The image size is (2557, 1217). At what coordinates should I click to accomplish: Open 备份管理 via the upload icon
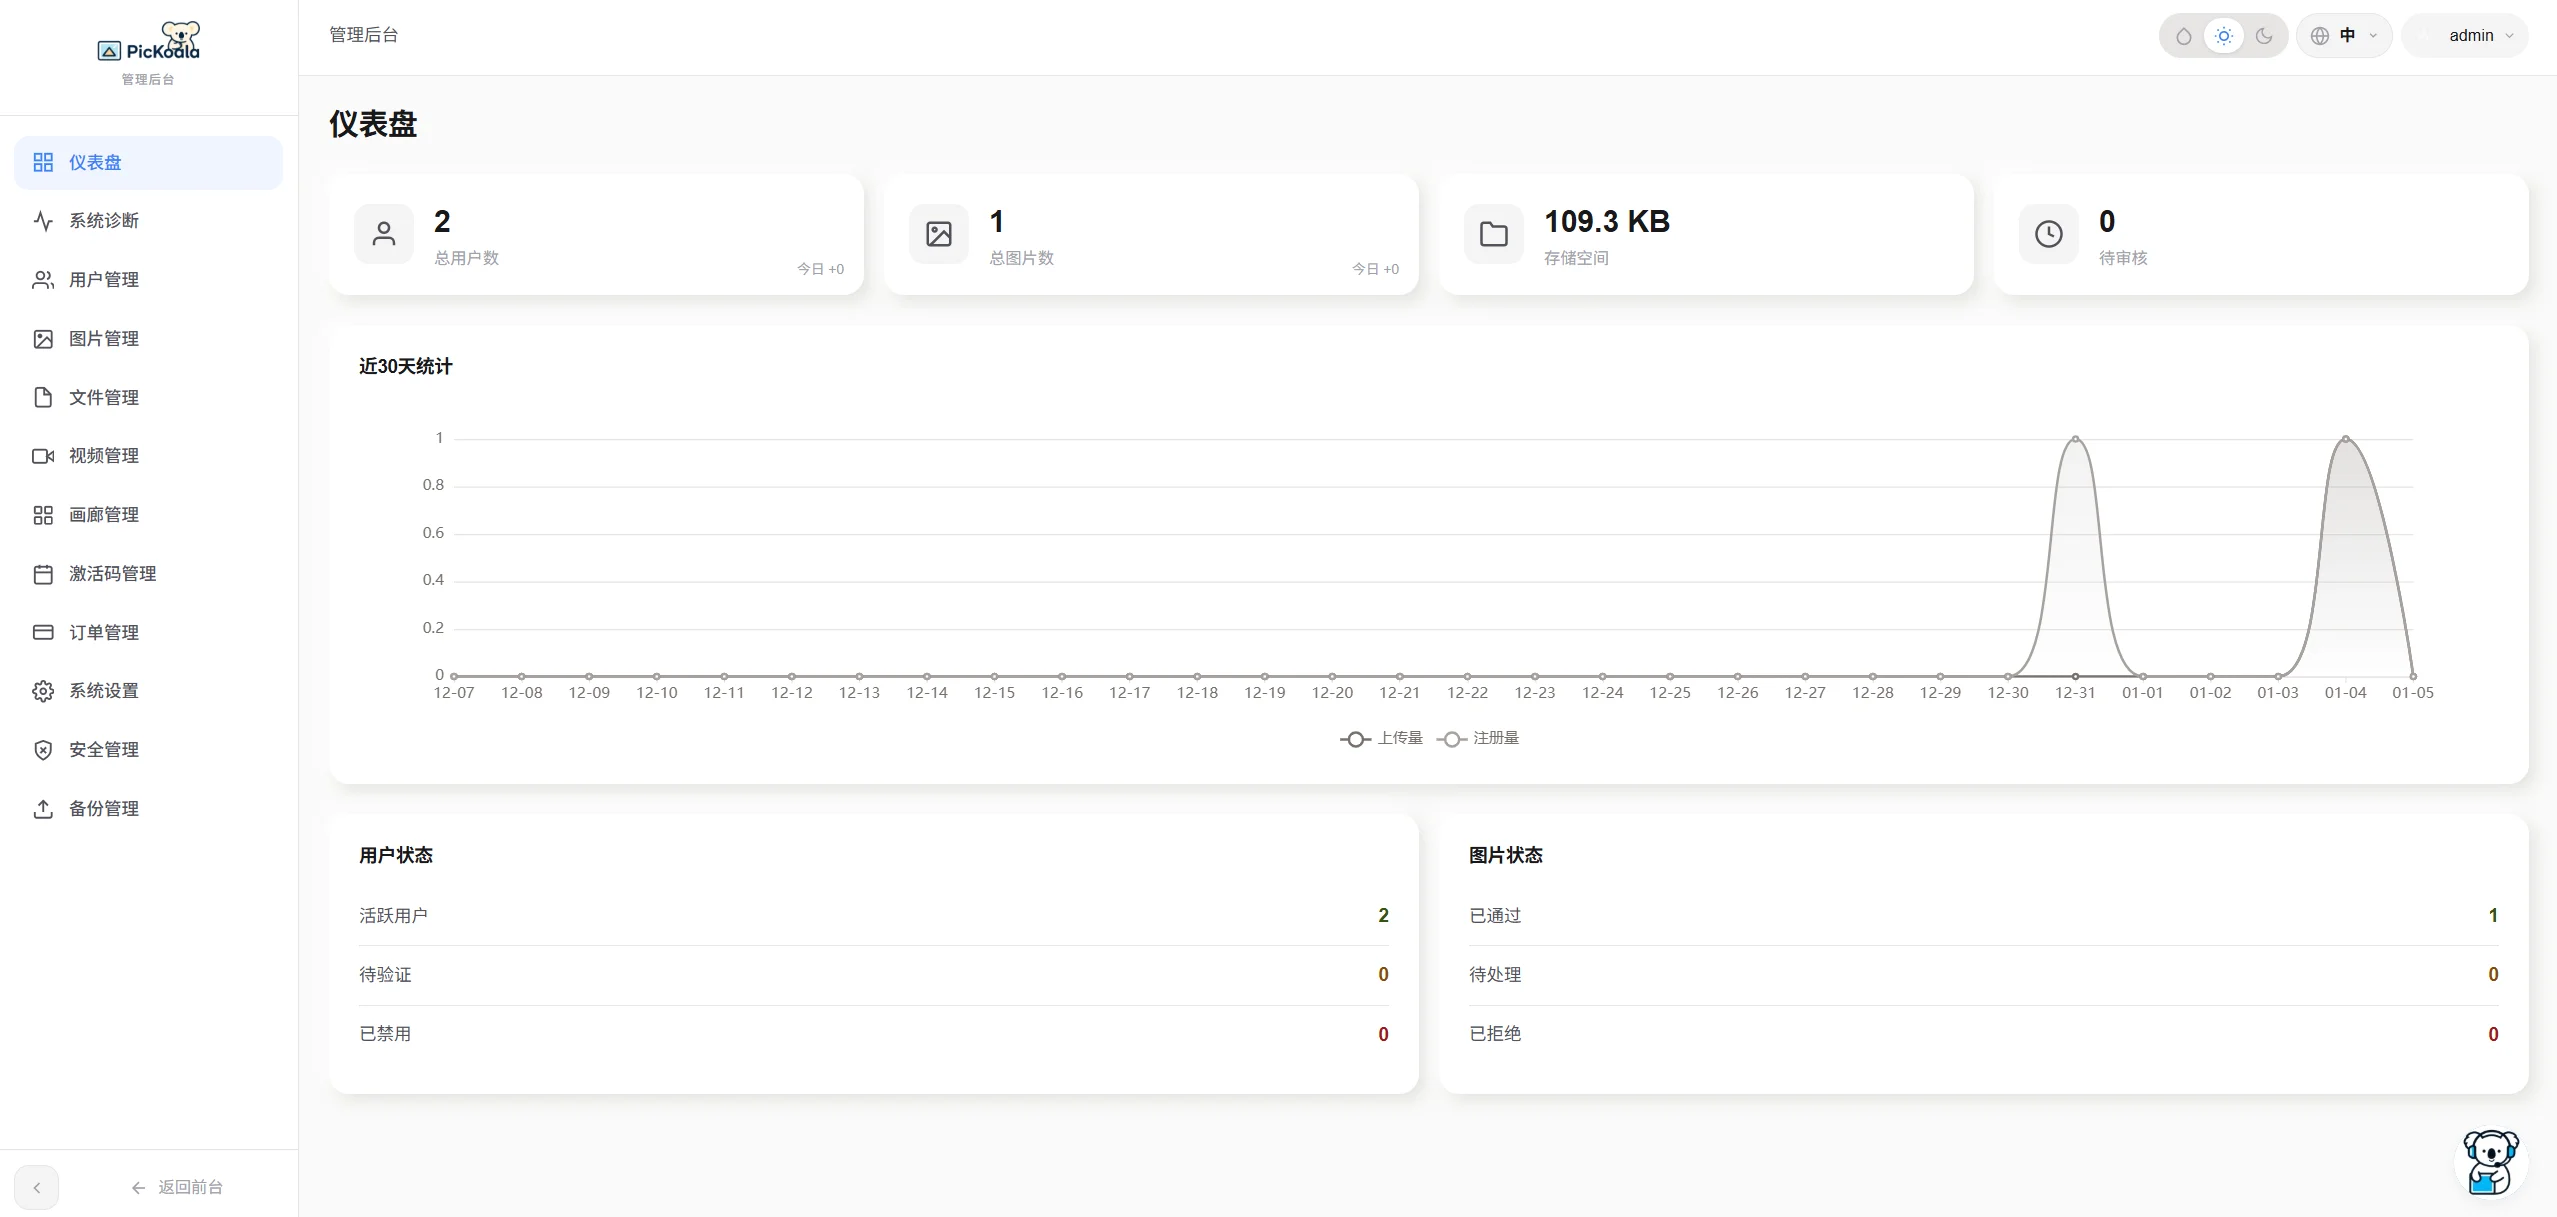[43, 808]
